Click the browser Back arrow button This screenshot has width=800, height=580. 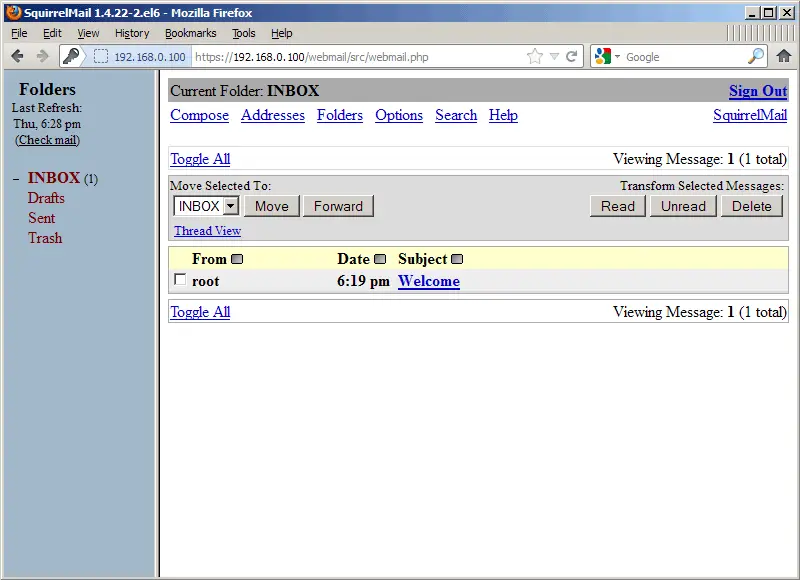pos(18,56)
